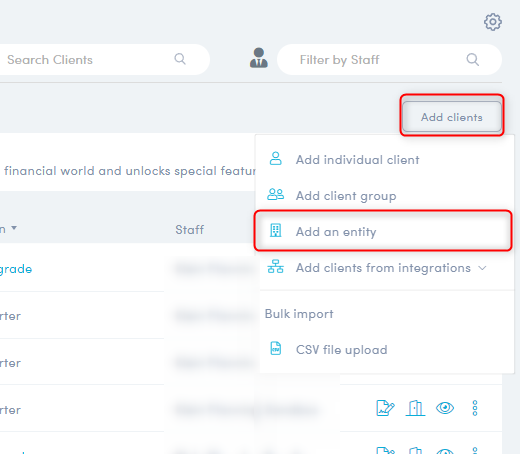
Task: Open the settings gear icon
Action: click(493, 22)
